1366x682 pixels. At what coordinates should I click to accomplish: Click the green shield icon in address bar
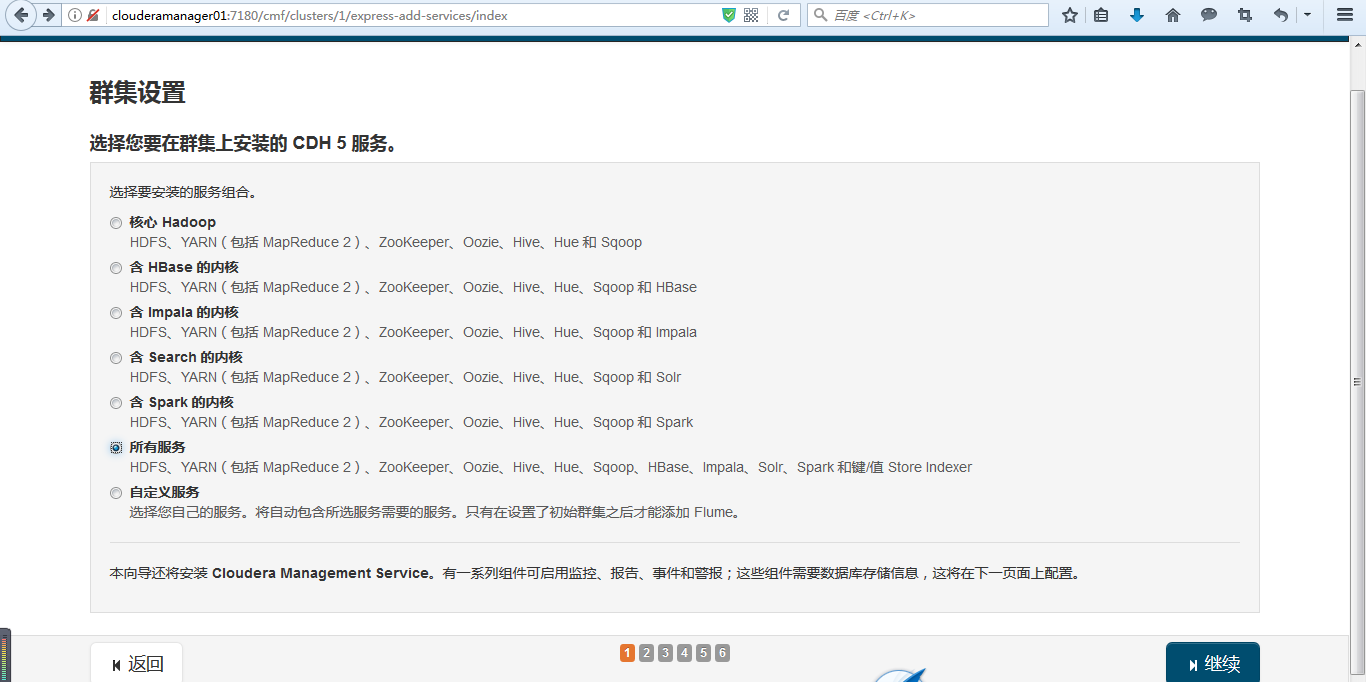pyautogui.click(x=729, y=15)
